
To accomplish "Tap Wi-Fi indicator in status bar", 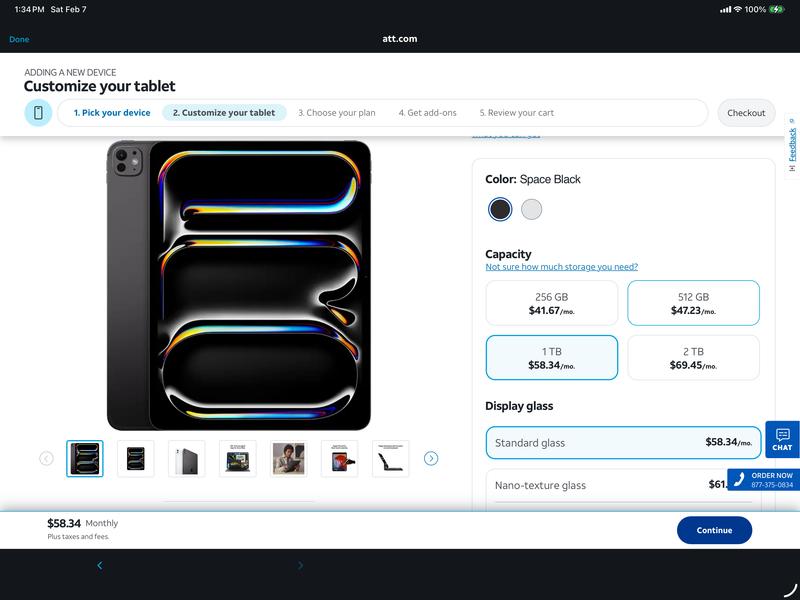I will (737, 9).
